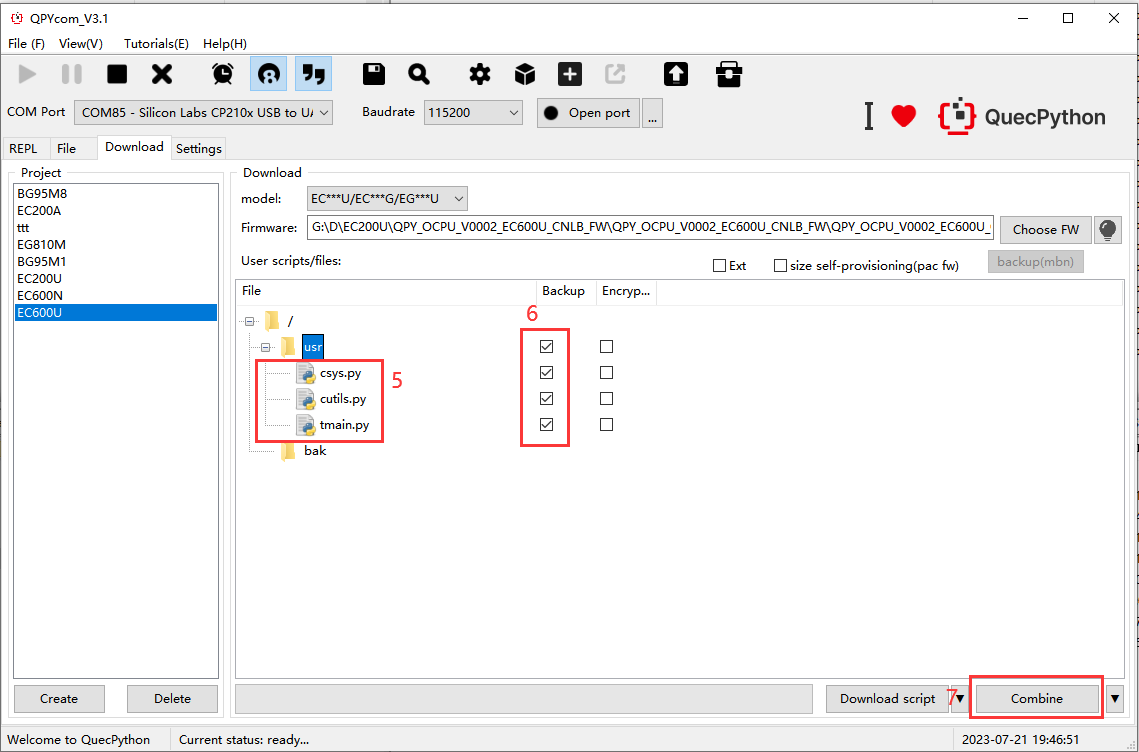Open the gear settings toolbar icon
The image size is (1139, 752).
click(x=480, y=74)
